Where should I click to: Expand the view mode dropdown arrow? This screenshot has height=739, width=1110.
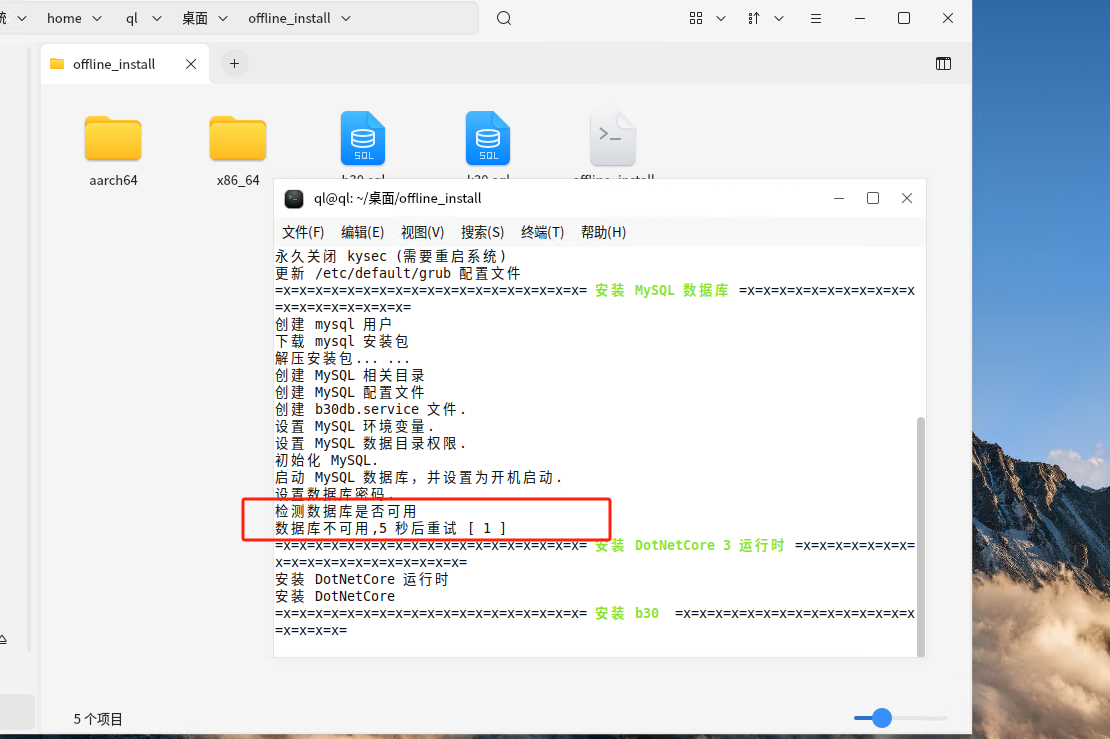pos(721,18)
